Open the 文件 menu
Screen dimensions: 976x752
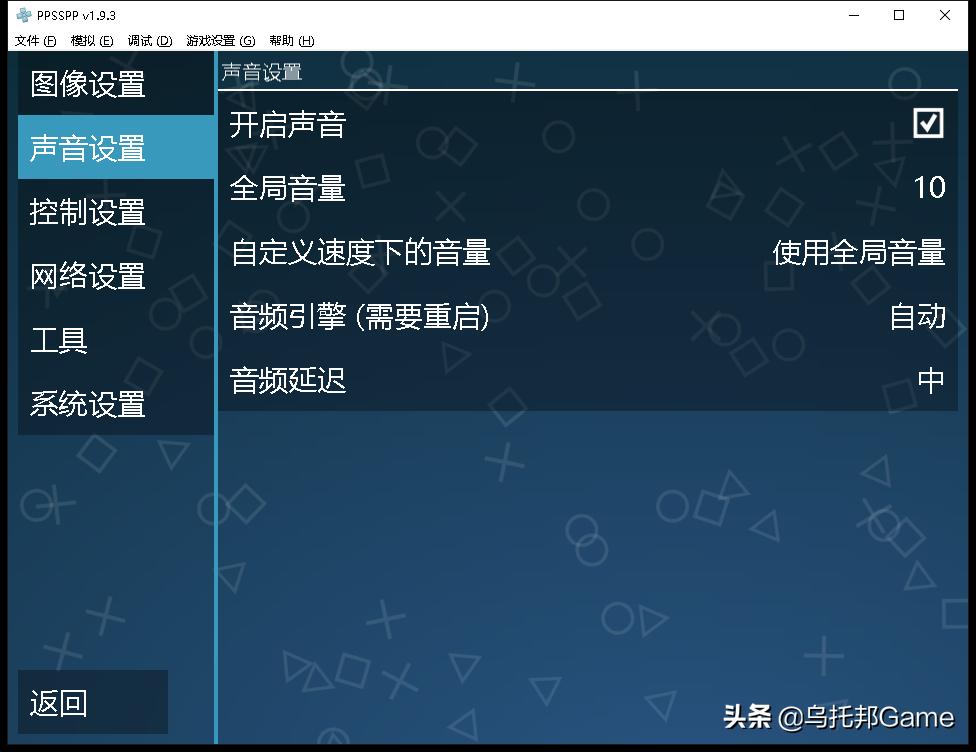pyautogui.click(x=35, y=40)
